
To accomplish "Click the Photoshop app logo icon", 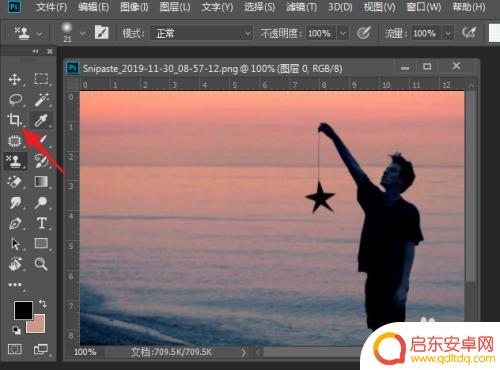I will point(14,6).
